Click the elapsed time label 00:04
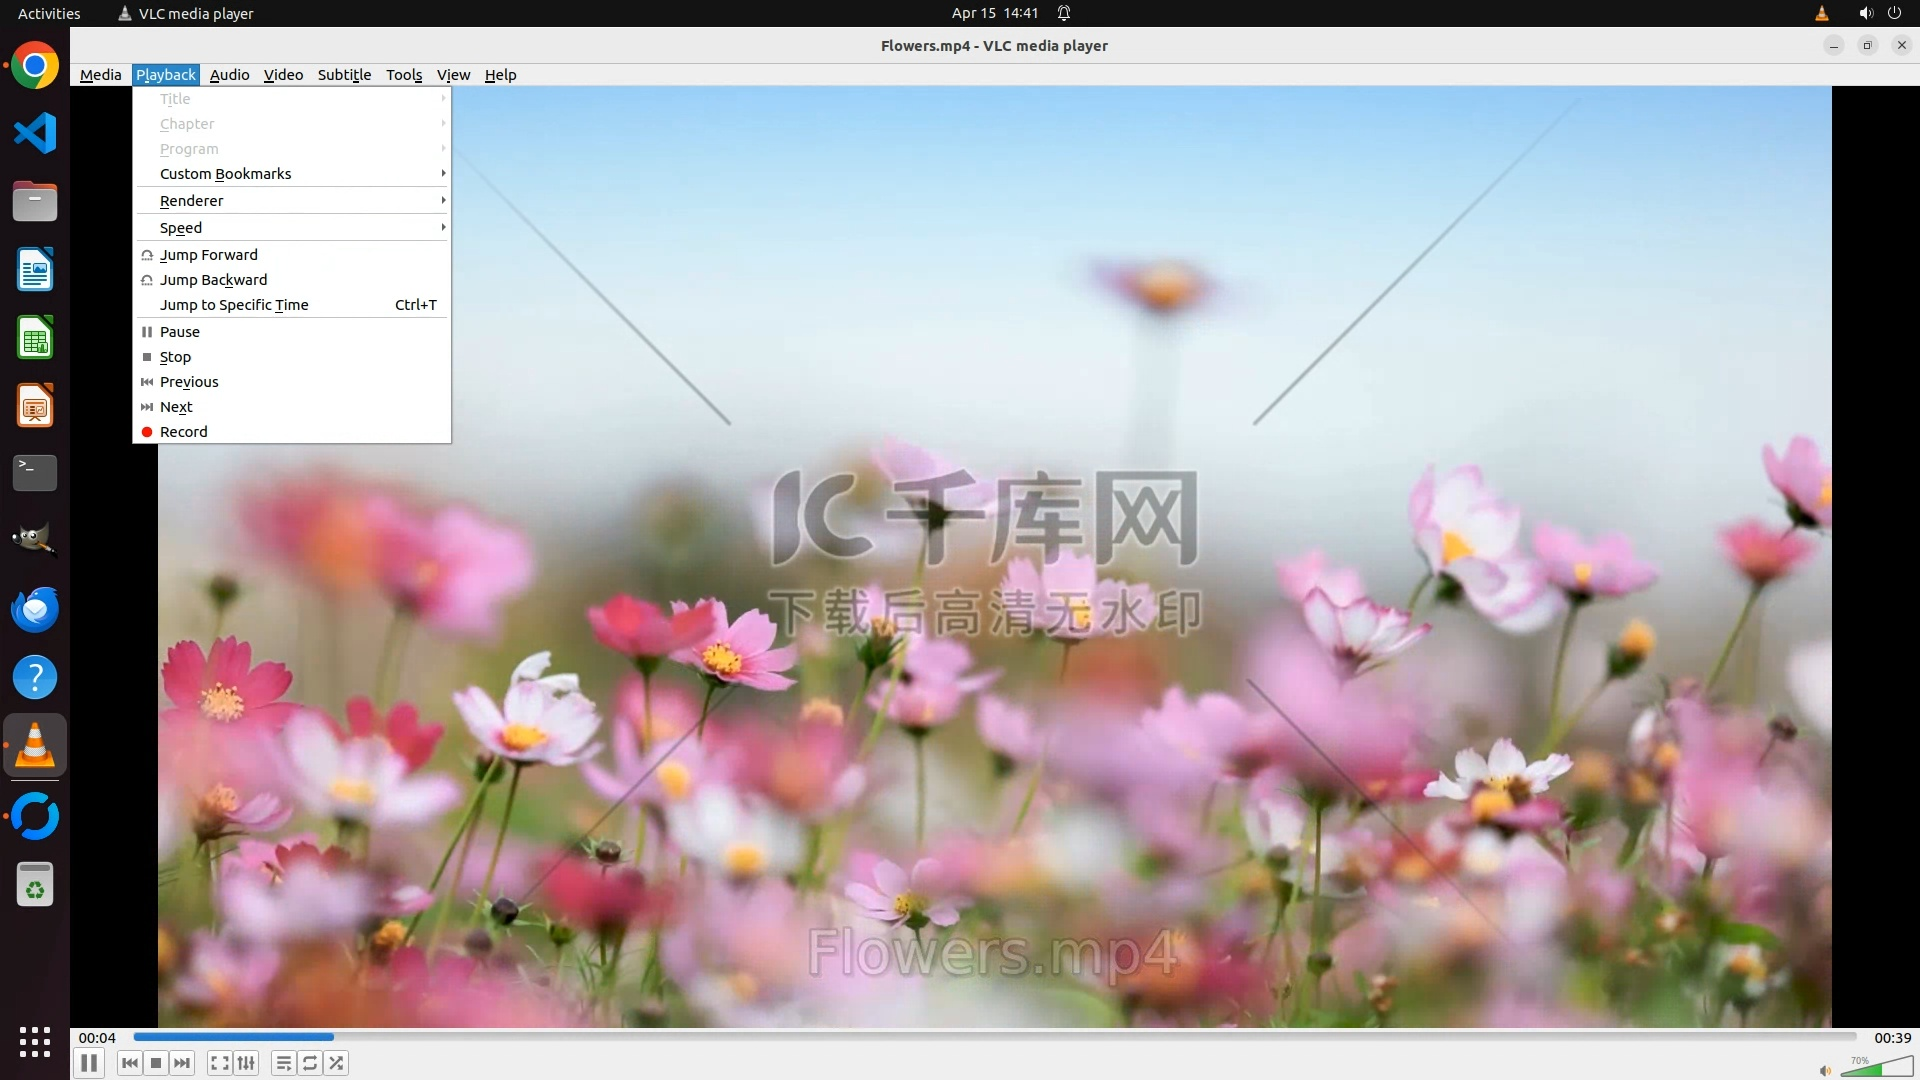Image resolution: width=1920 pixels, height=1080 pixels. click(x=97, y=1038)
